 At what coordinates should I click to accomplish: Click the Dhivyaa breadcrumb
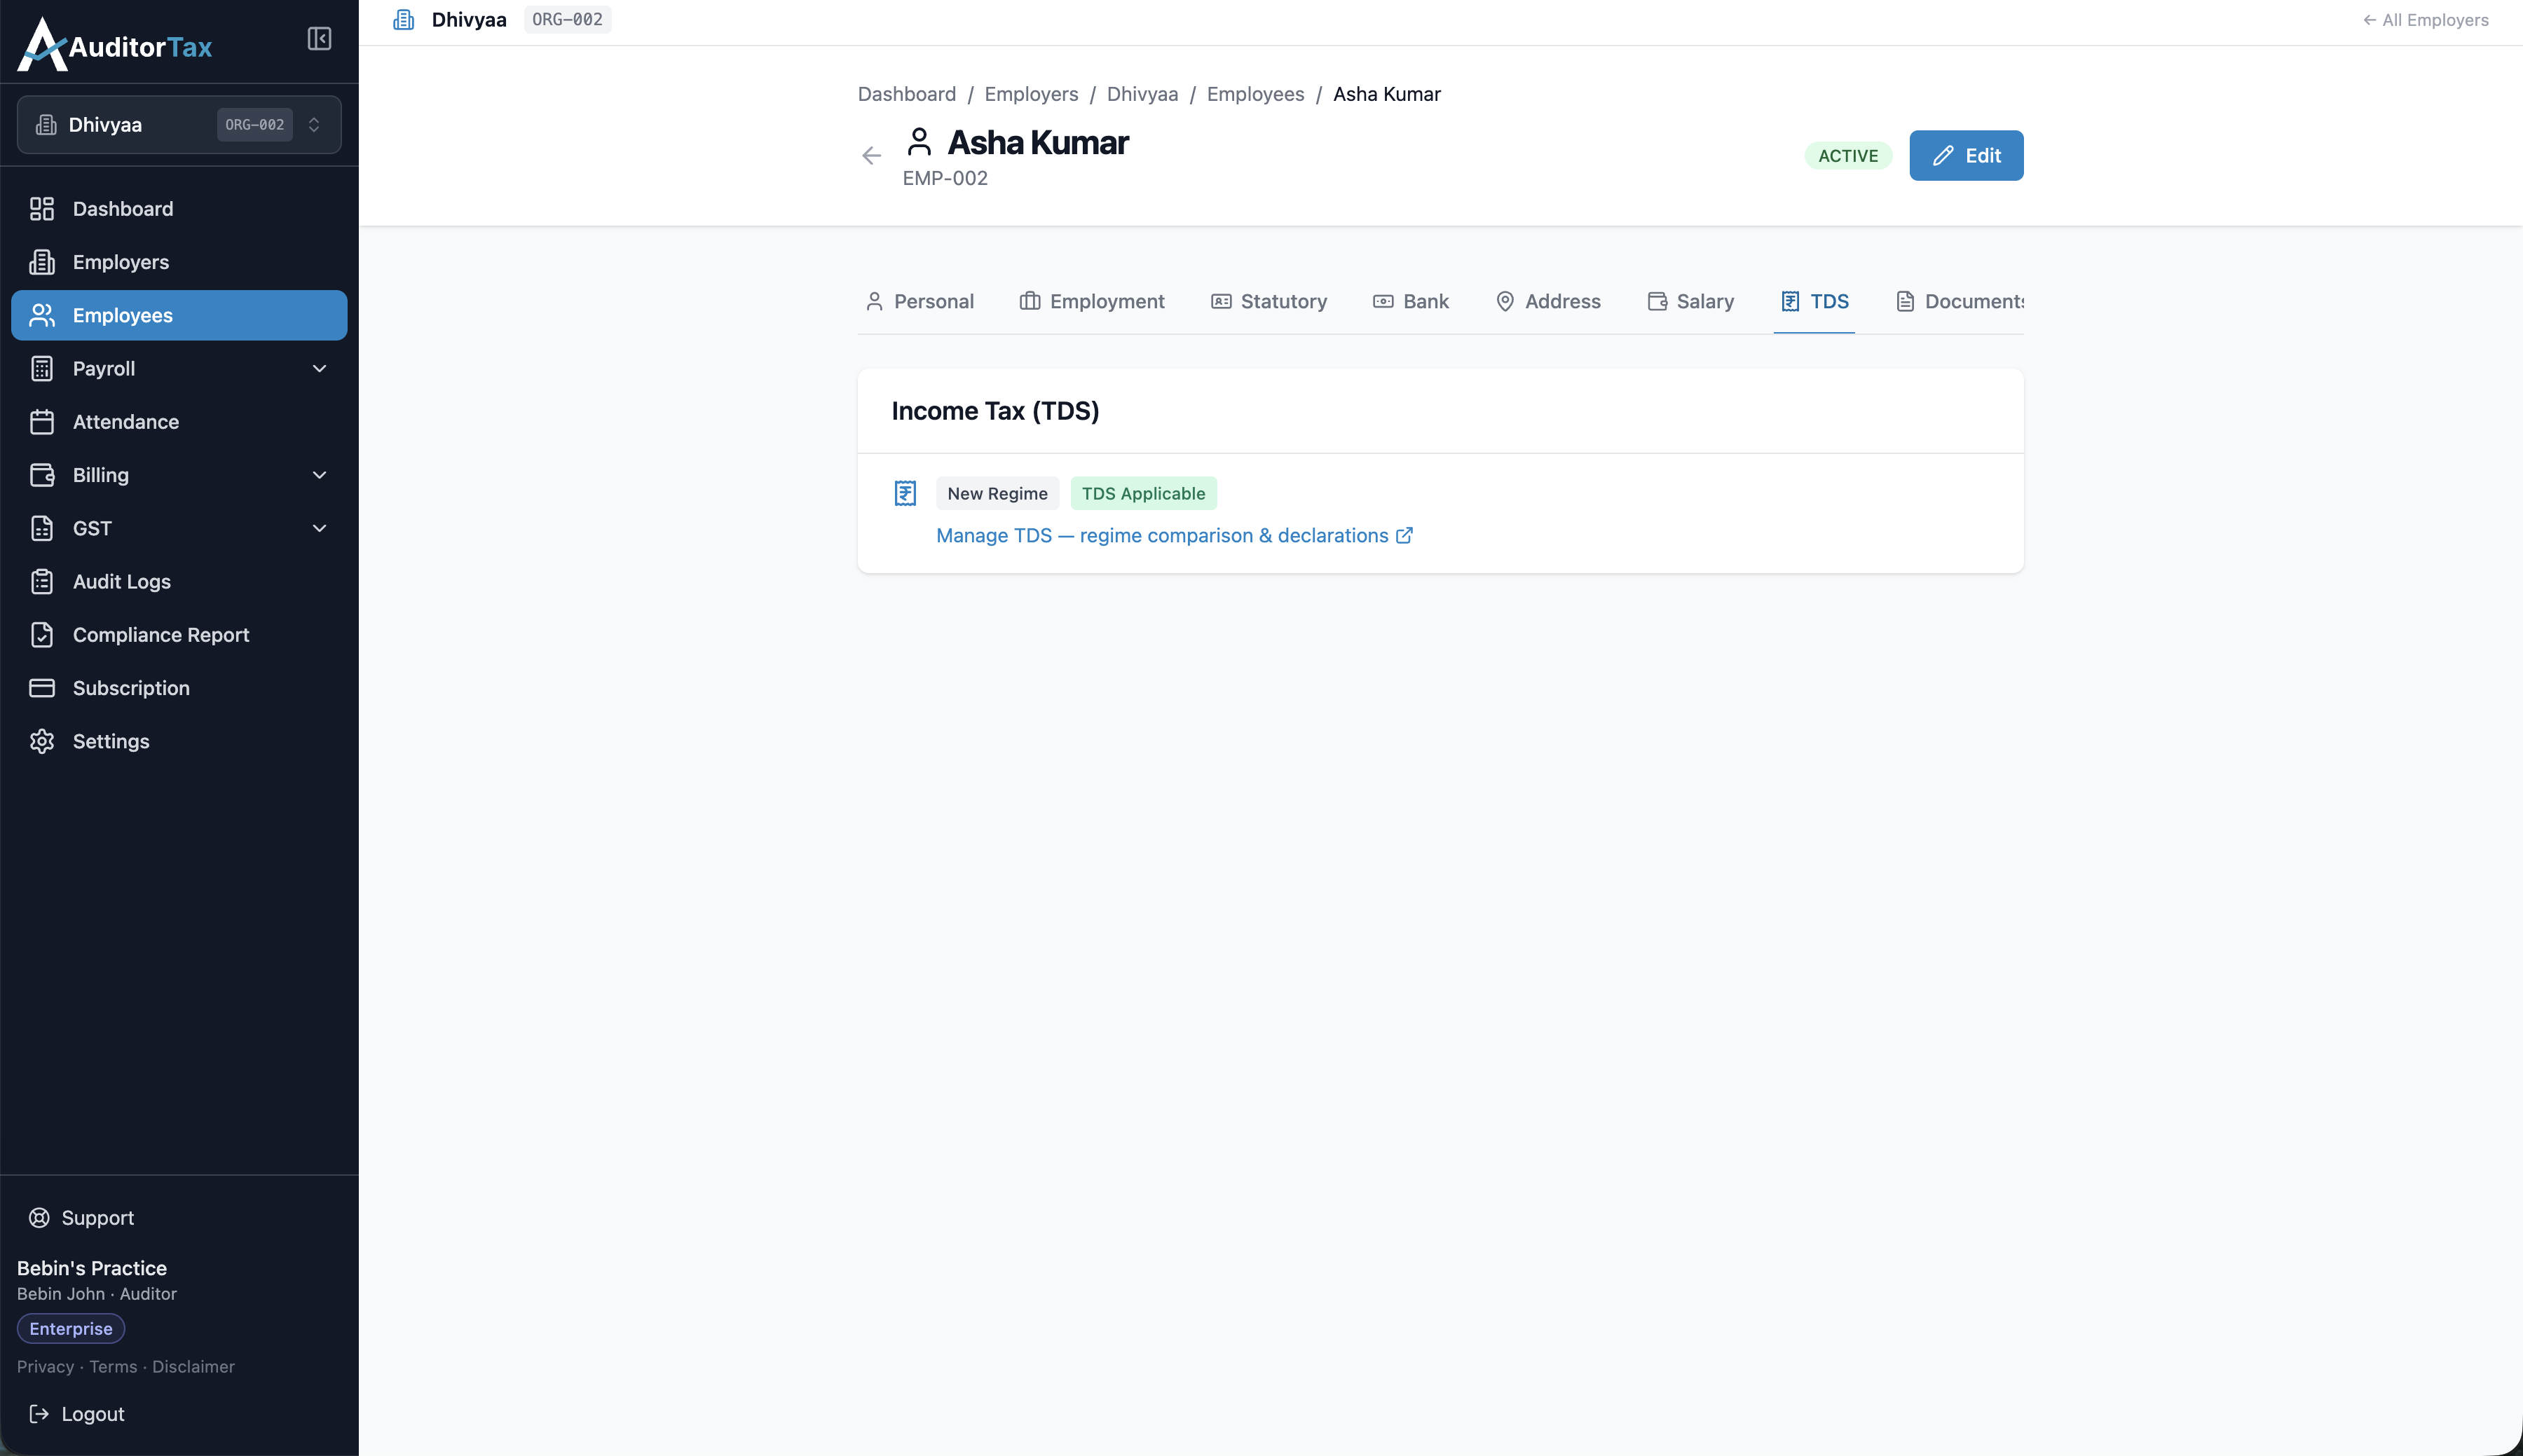click(1142, 94)
